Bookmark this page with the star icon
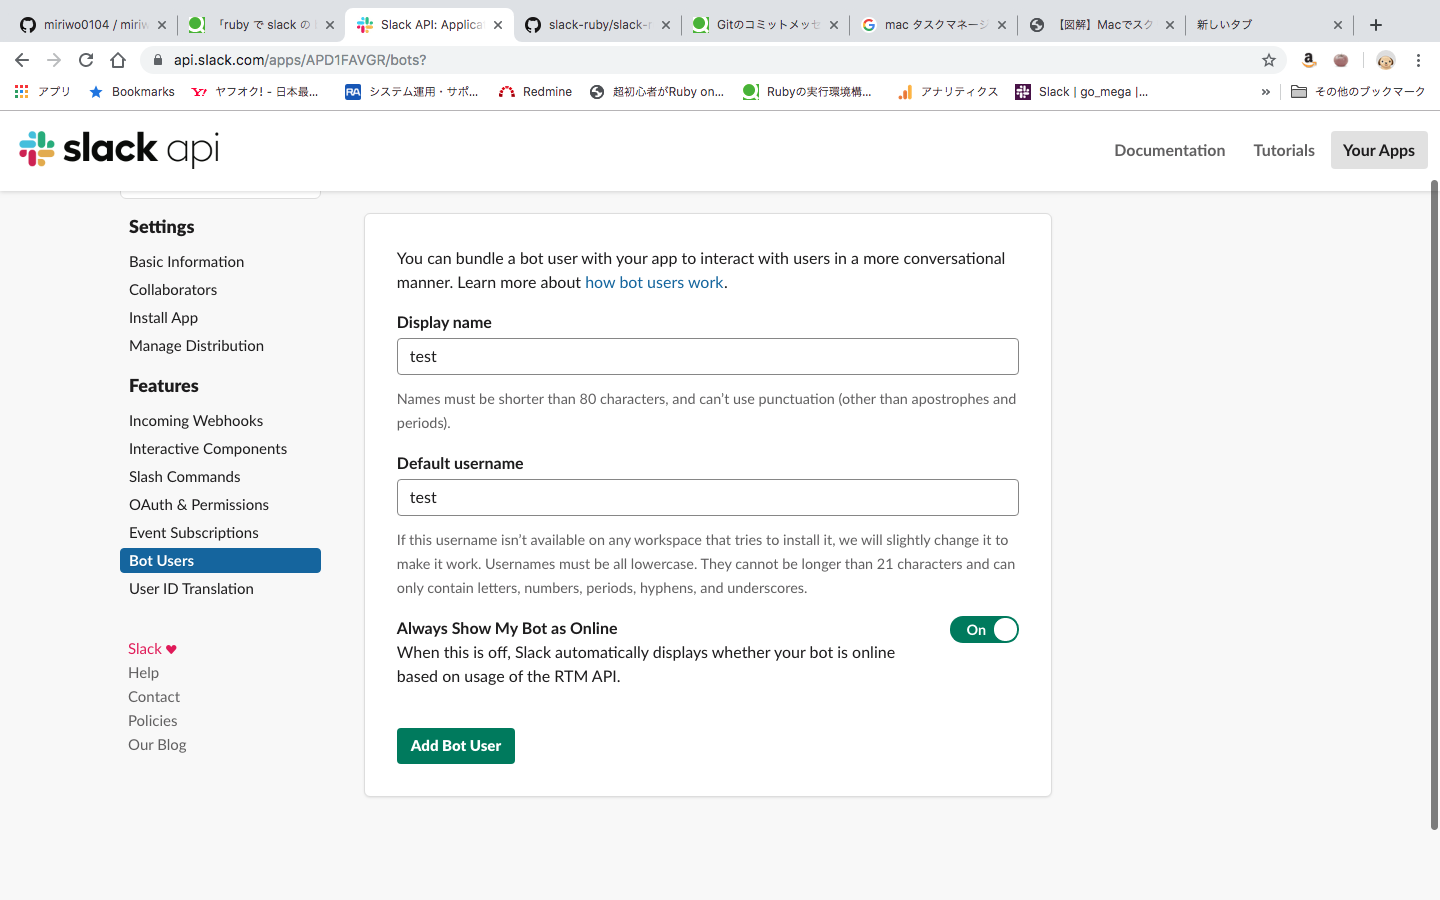The image size is (1440, 900). [1269, 60]
